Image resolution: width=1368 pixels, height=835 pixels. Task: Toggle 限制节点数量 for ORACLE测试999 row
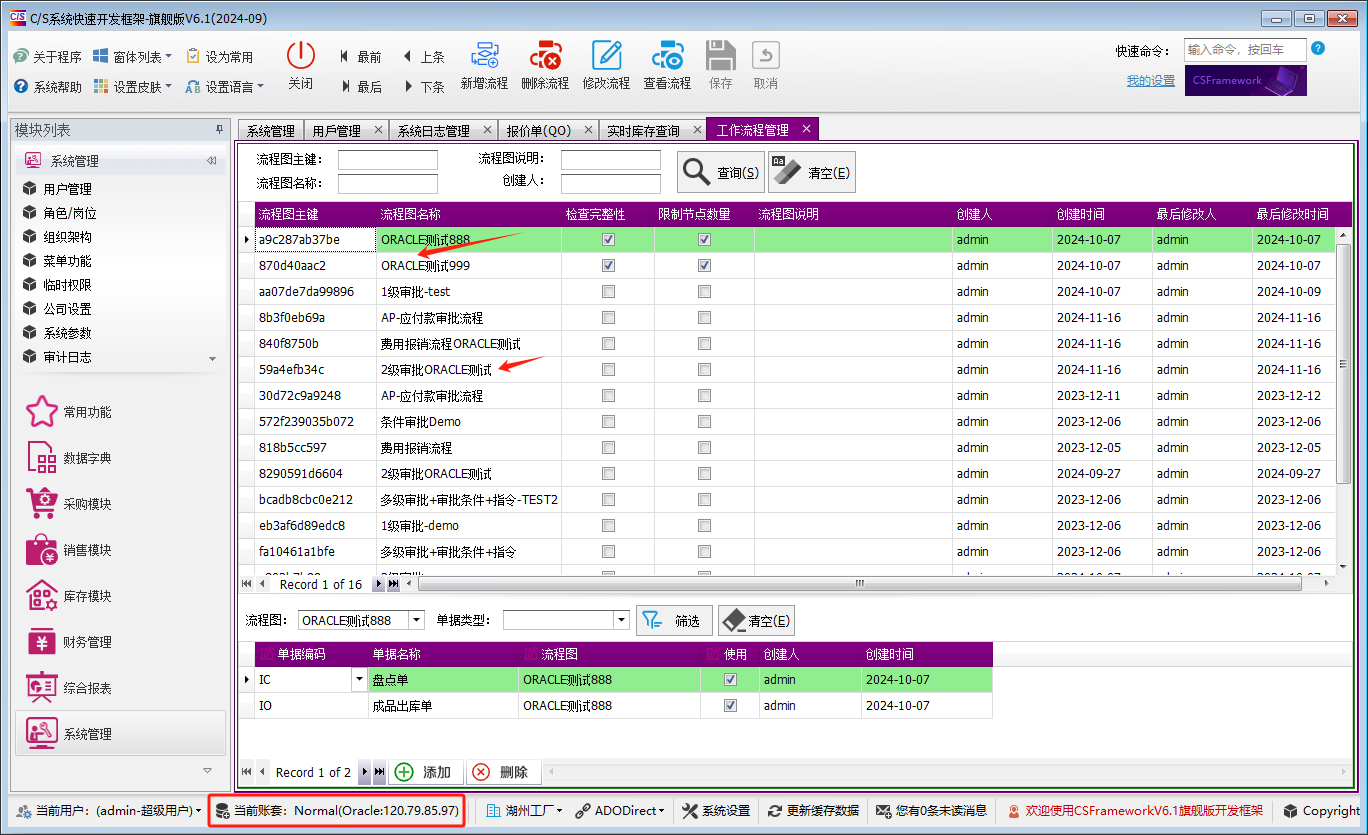(704, 266)
